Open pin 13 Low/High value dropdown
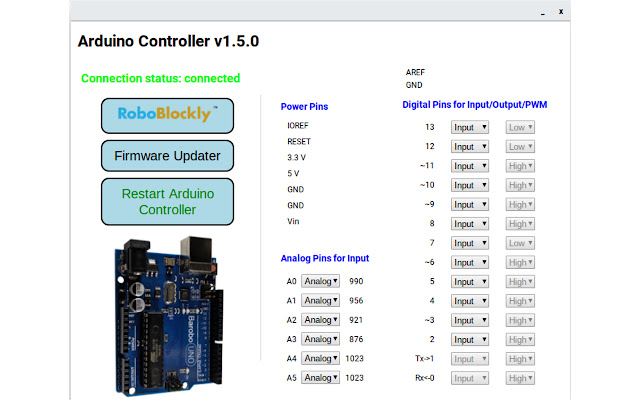The image size is (640, 400). click(x=520, y=127)
